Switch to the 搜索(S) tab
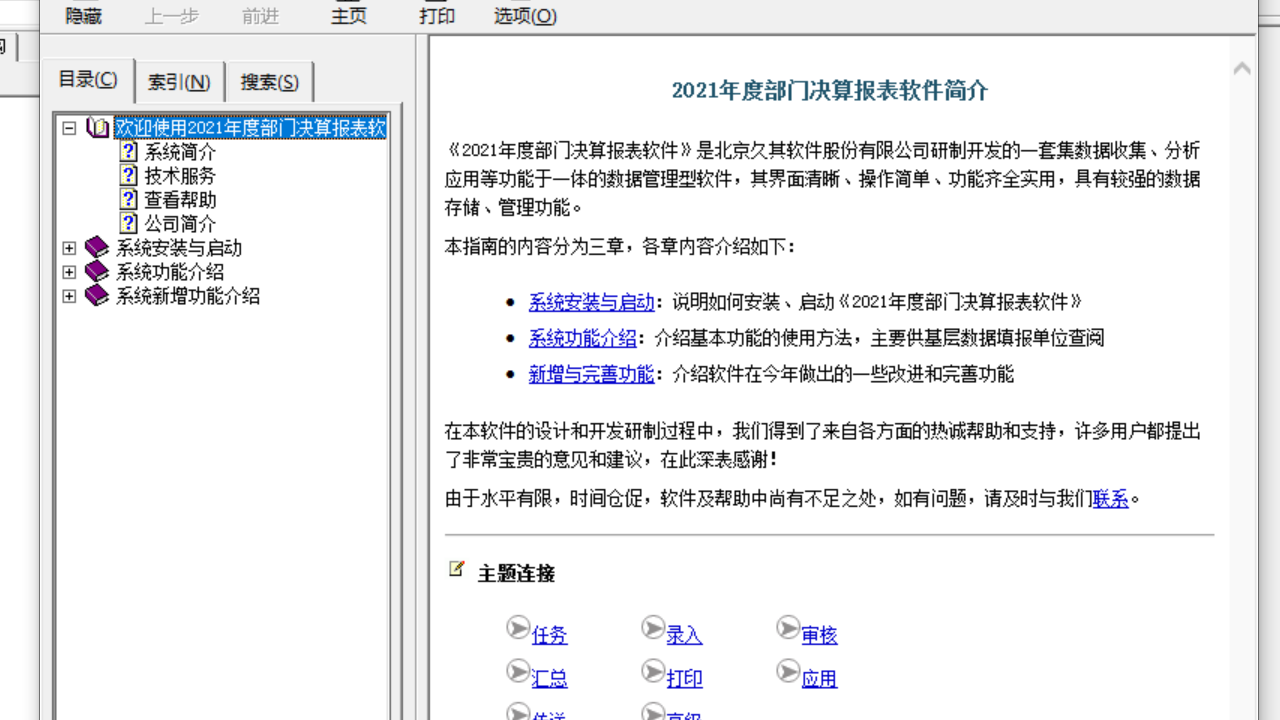Screen dimensions: 1280x720 pyautogui.click(x=268, y=82)
